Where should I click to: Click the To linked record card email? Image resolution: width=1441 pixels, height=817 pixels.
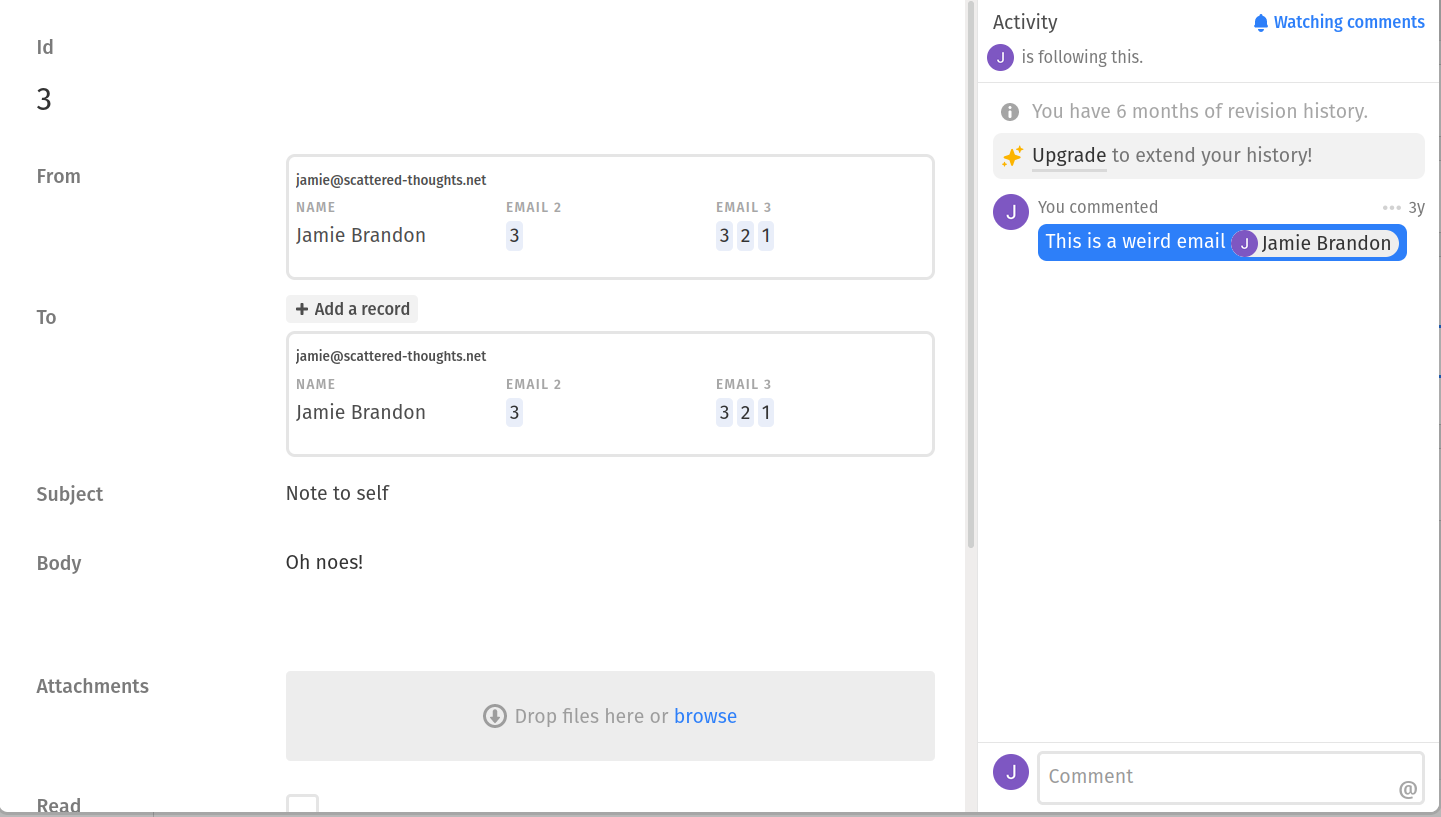391,356
